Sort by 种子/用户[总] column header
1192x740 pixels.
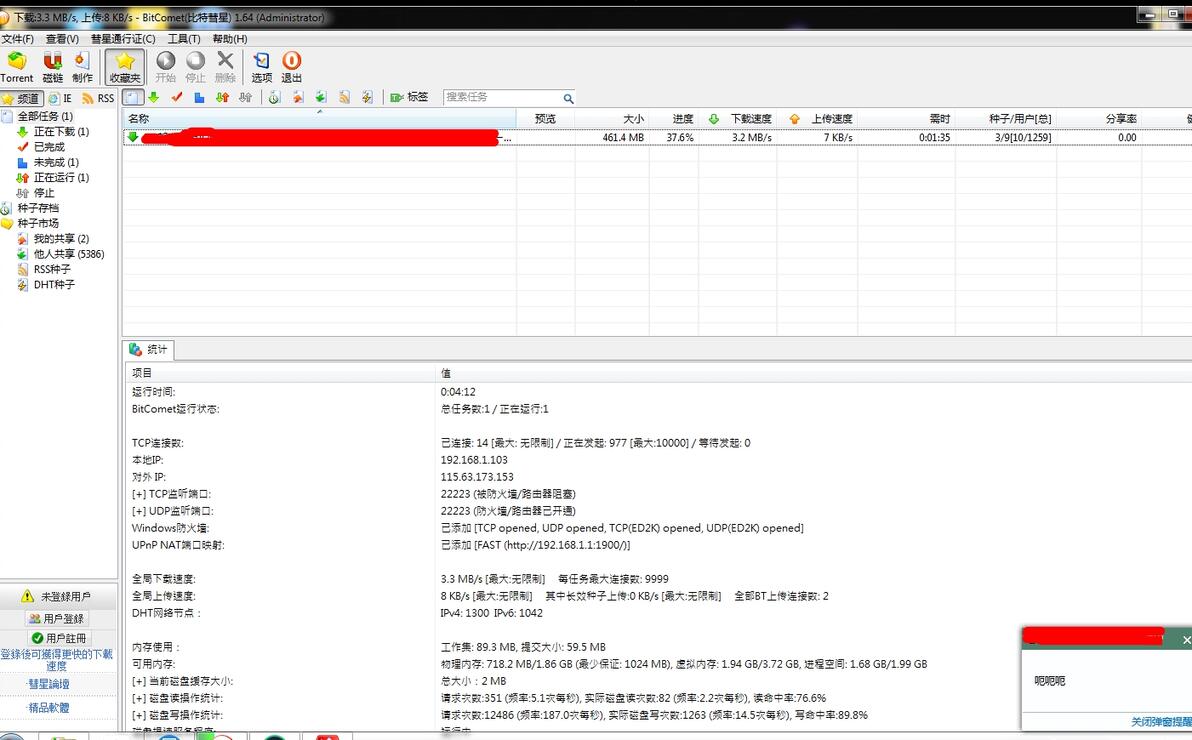[x=1006, y=119]
